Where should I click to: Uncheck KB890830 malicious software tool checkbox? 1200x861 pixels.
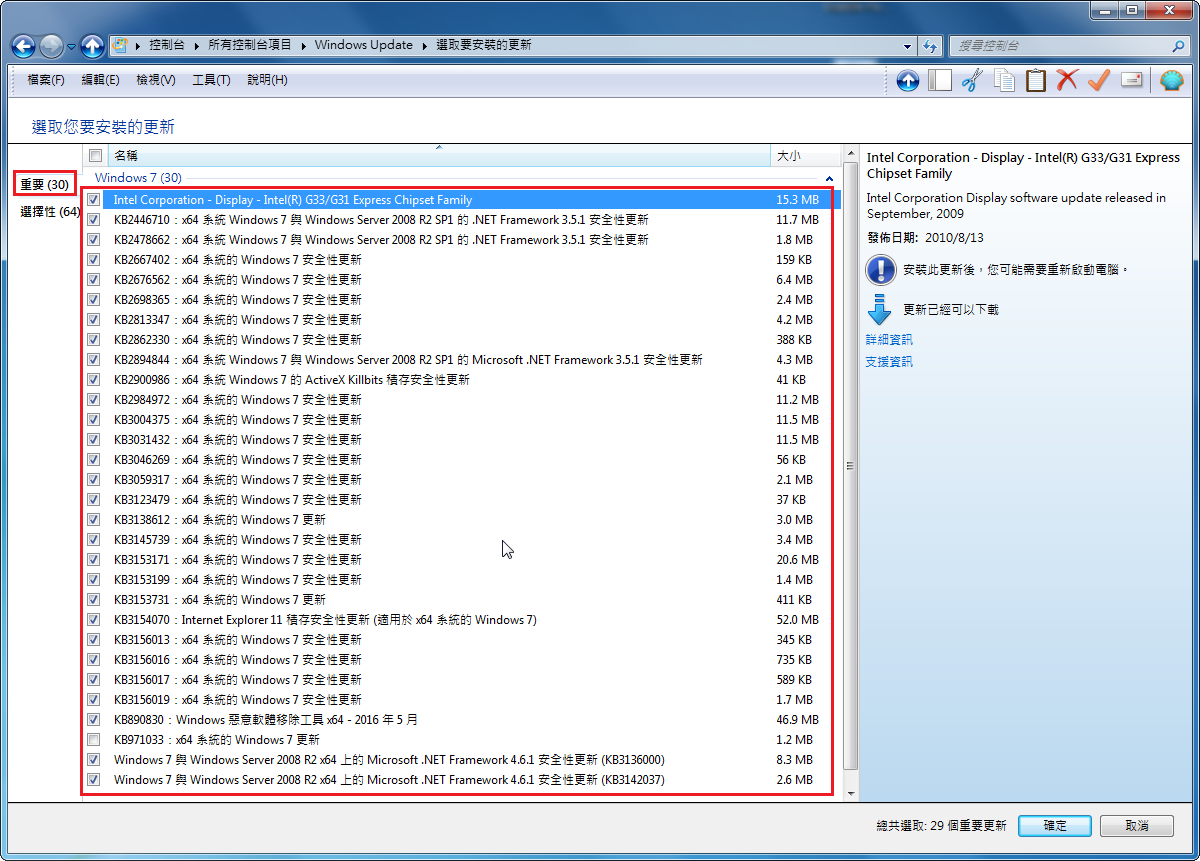[x=94, y=720]
